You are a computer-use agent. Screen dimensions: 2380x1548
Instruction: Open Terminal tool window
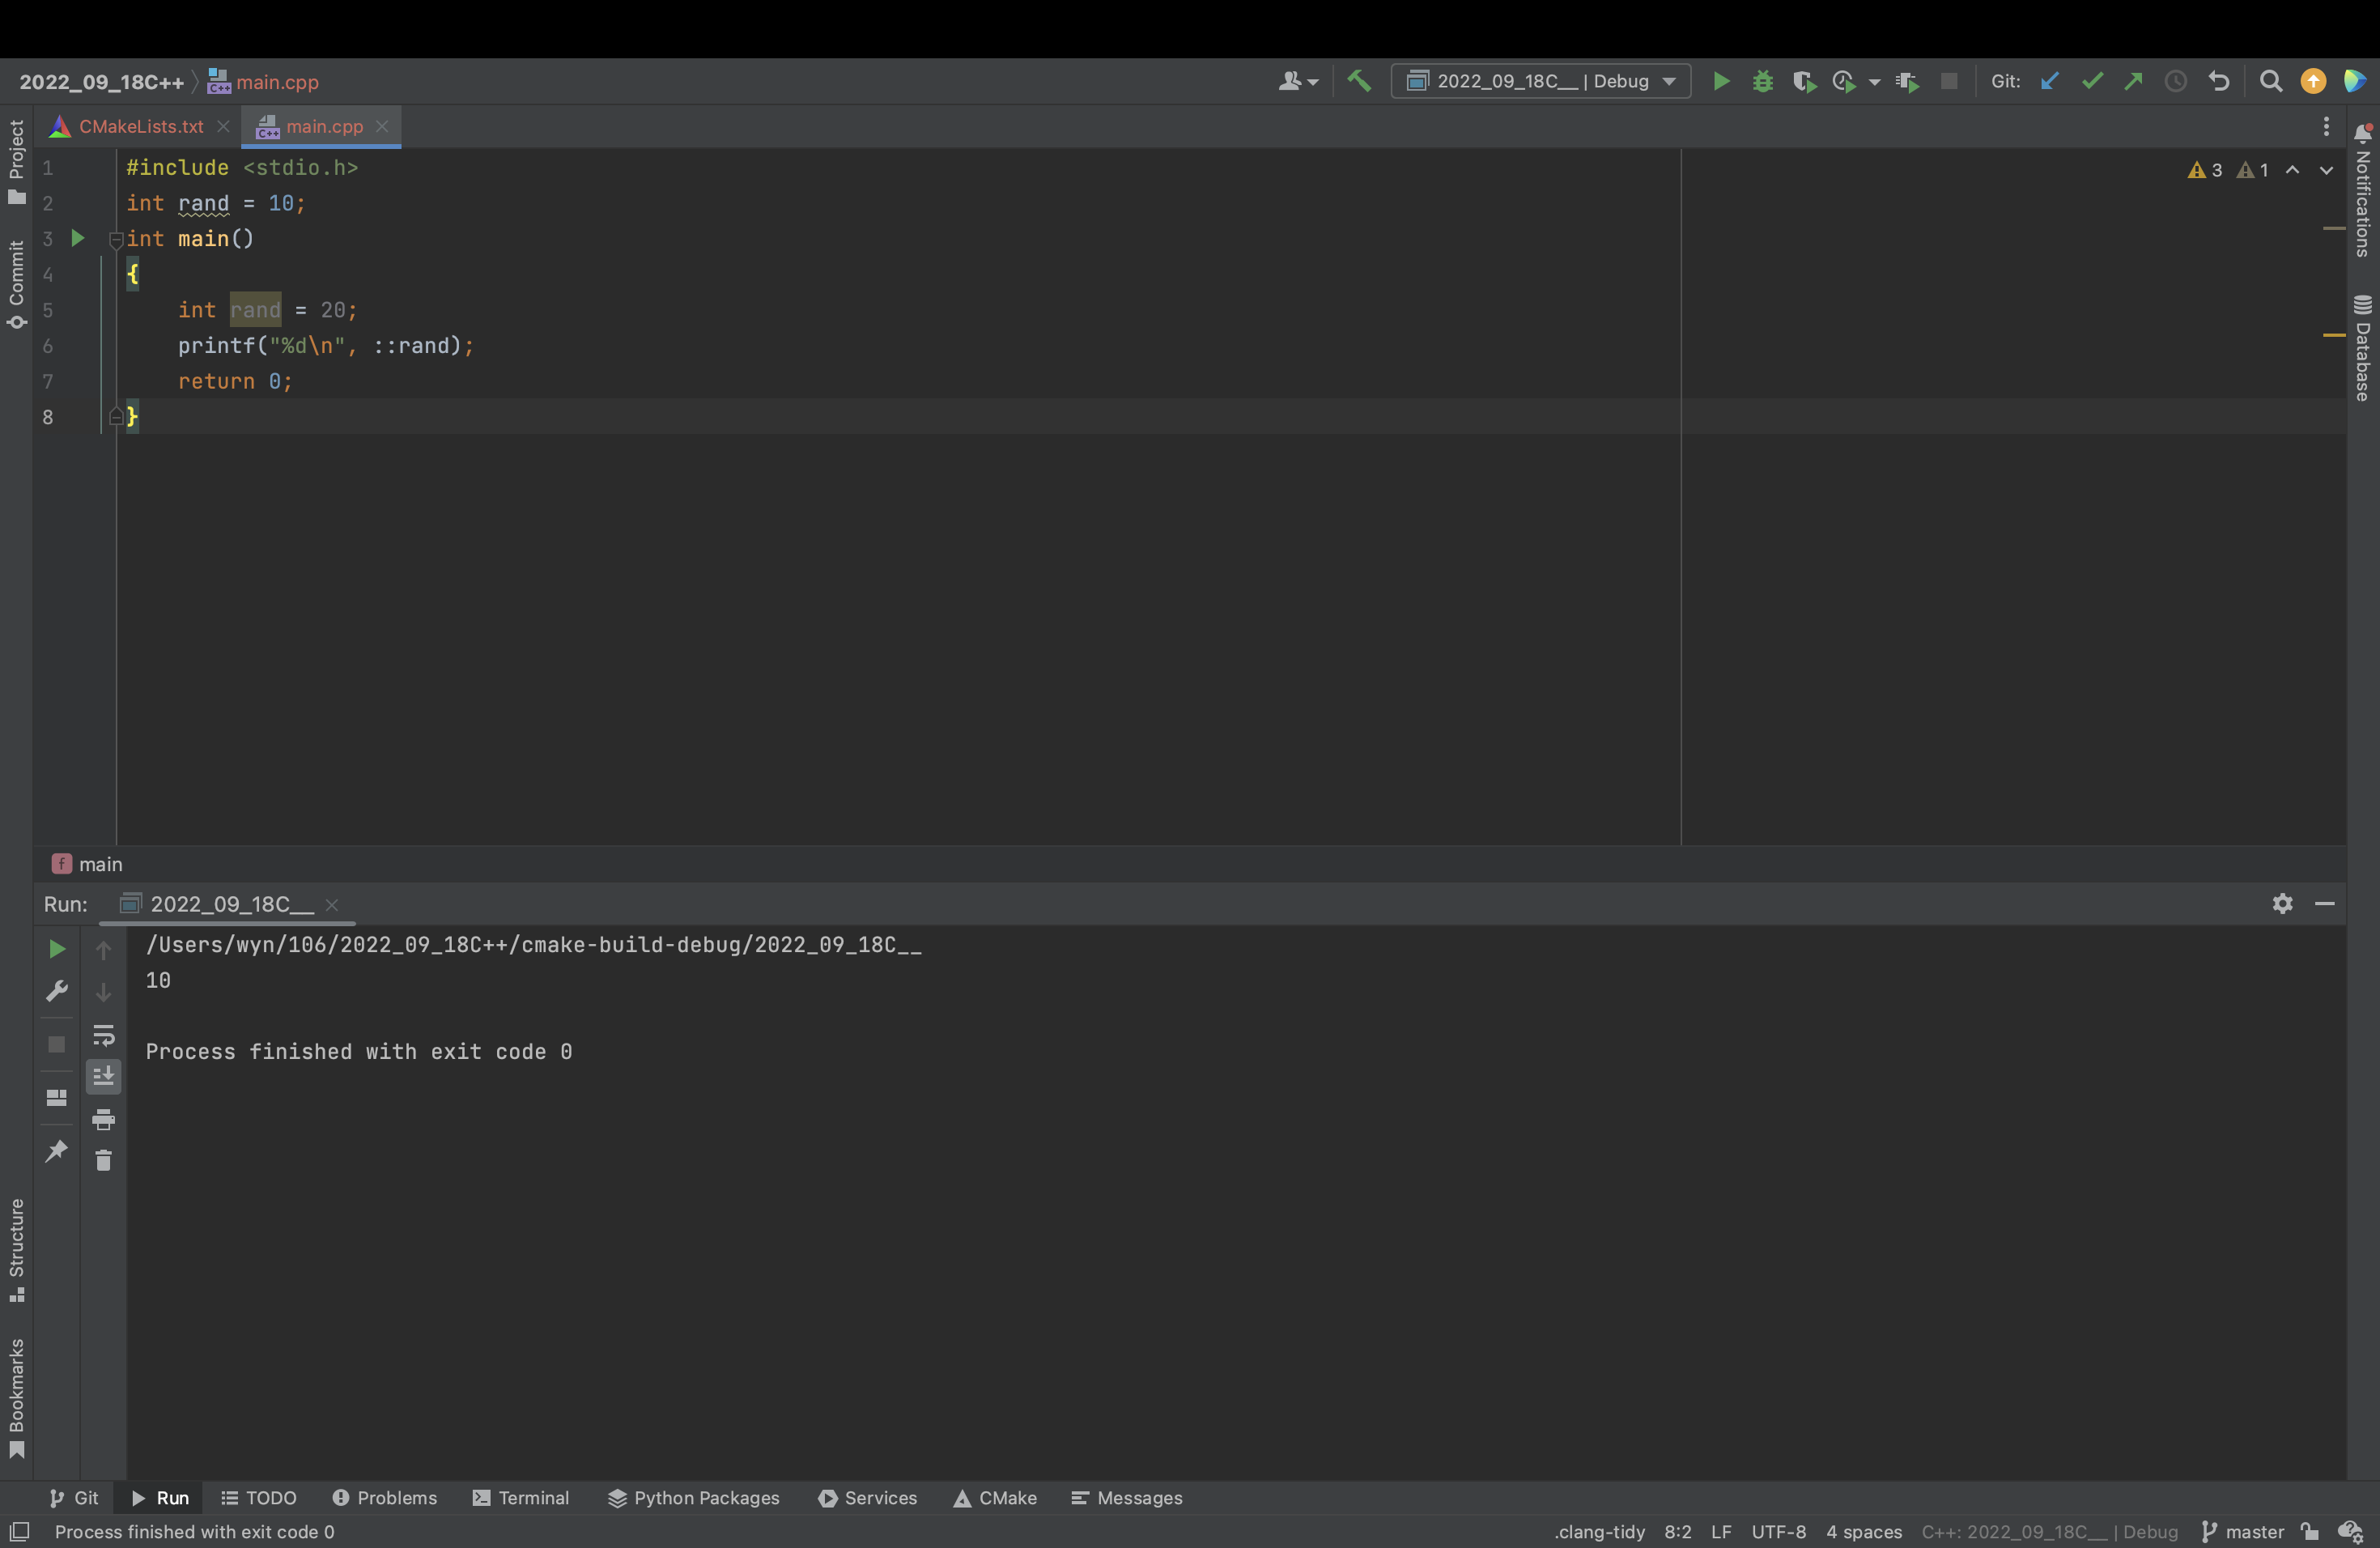(x=521, y=1497)
